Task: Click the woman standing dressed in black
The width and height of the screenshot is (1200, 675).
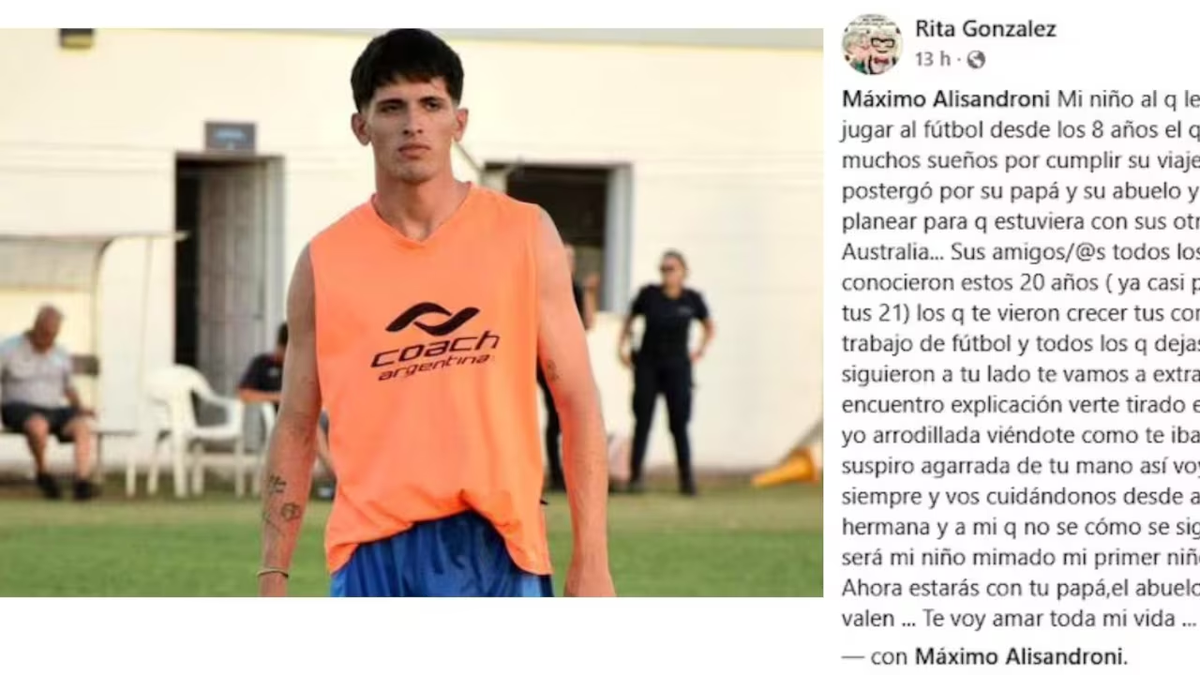Action: [664, 371]
